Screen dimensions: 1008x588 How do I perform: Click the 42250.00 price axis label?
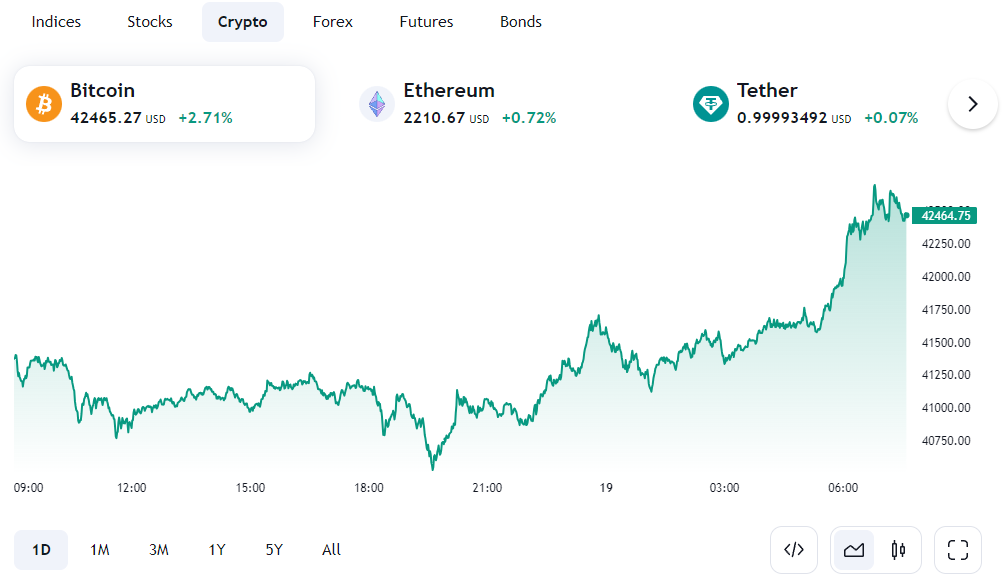coord(946,244)
